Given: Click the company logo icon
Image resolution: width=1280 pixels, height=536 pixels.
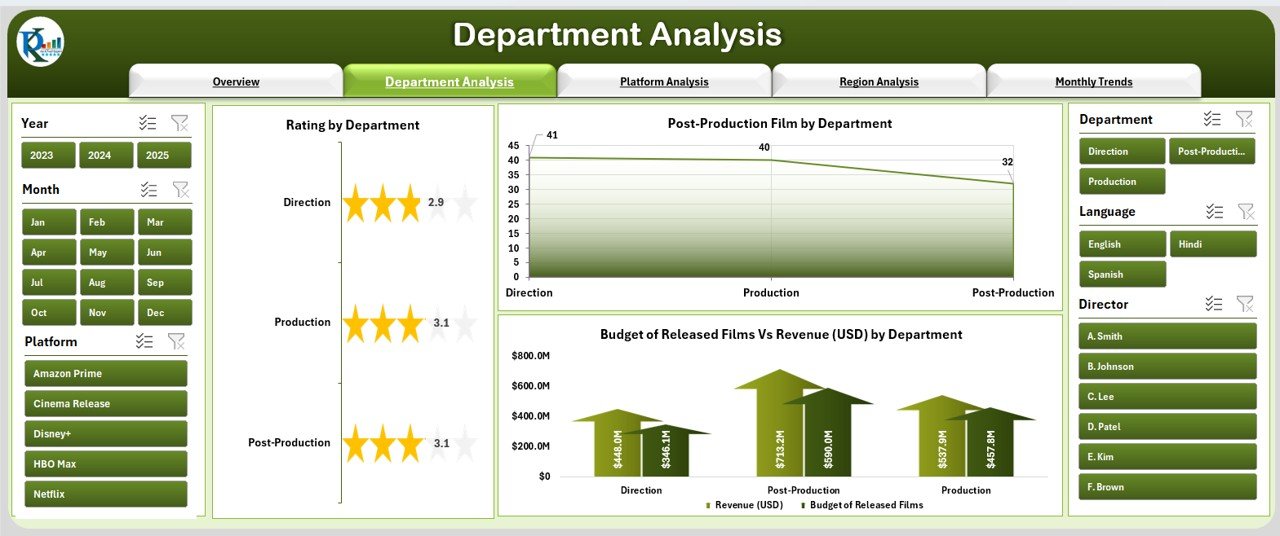Looking at the screenshot, I should coord(40,42).
